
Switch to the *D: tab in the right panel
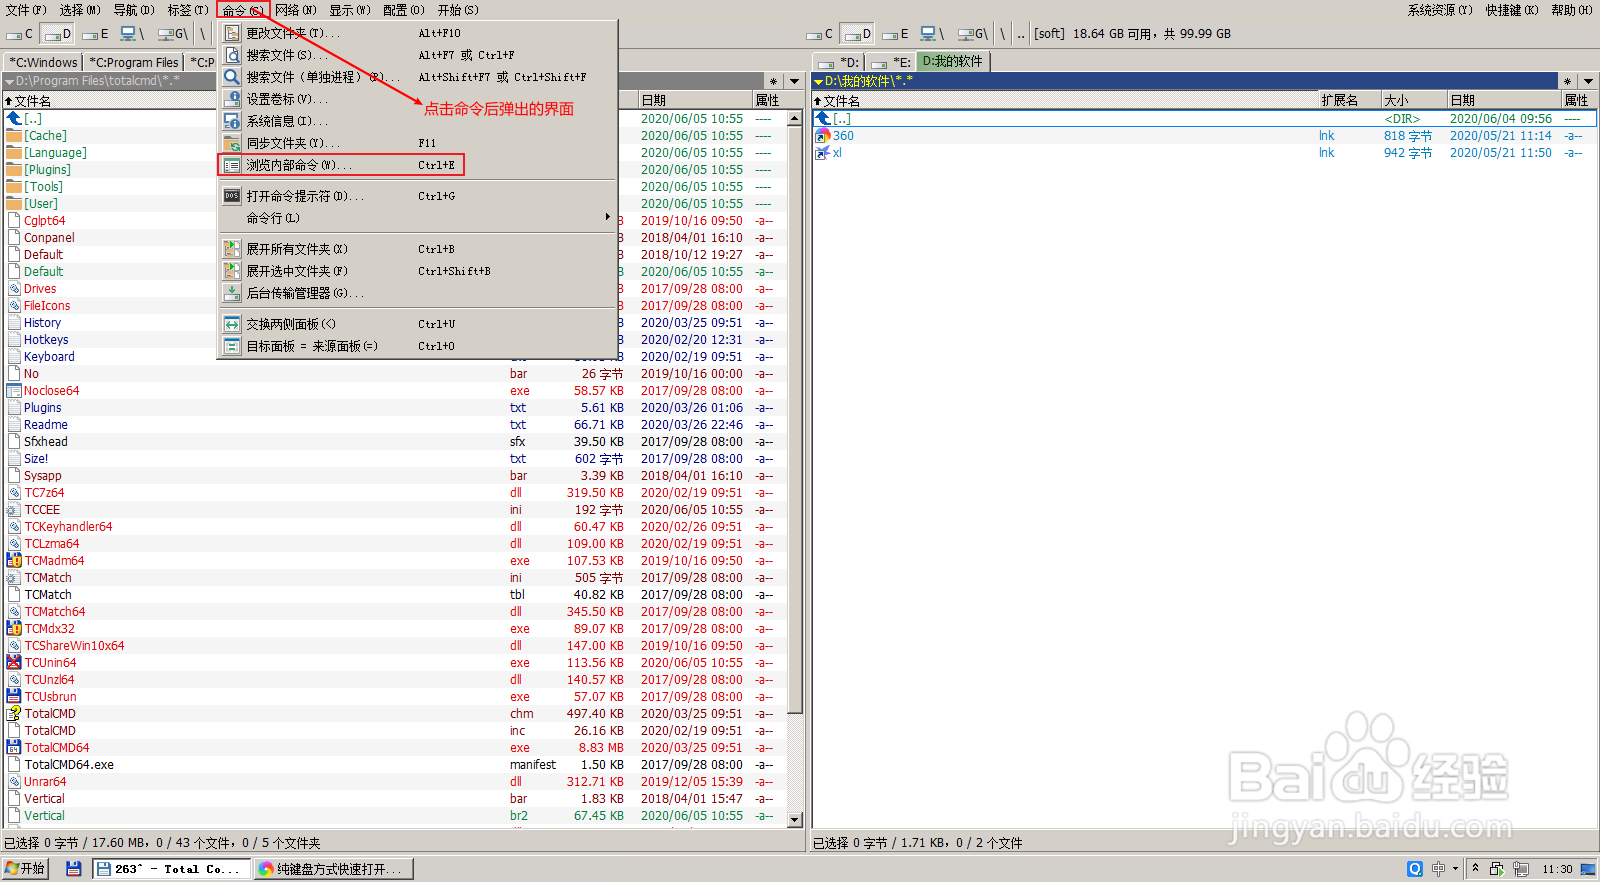pyautogui.click(x=840, y=62)
